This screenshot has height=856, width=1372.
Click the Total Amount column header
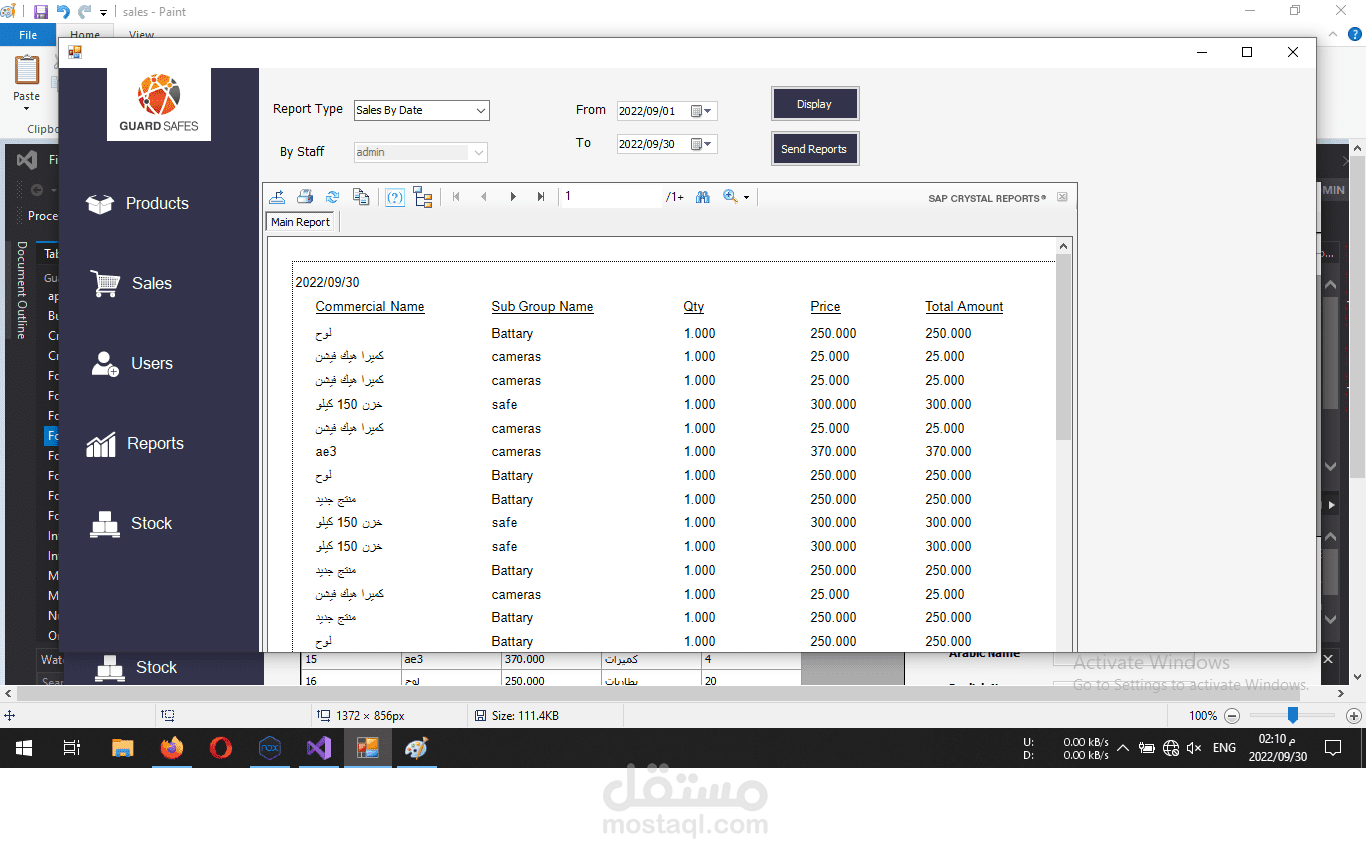pyautogui.click(x=964, y=307)
